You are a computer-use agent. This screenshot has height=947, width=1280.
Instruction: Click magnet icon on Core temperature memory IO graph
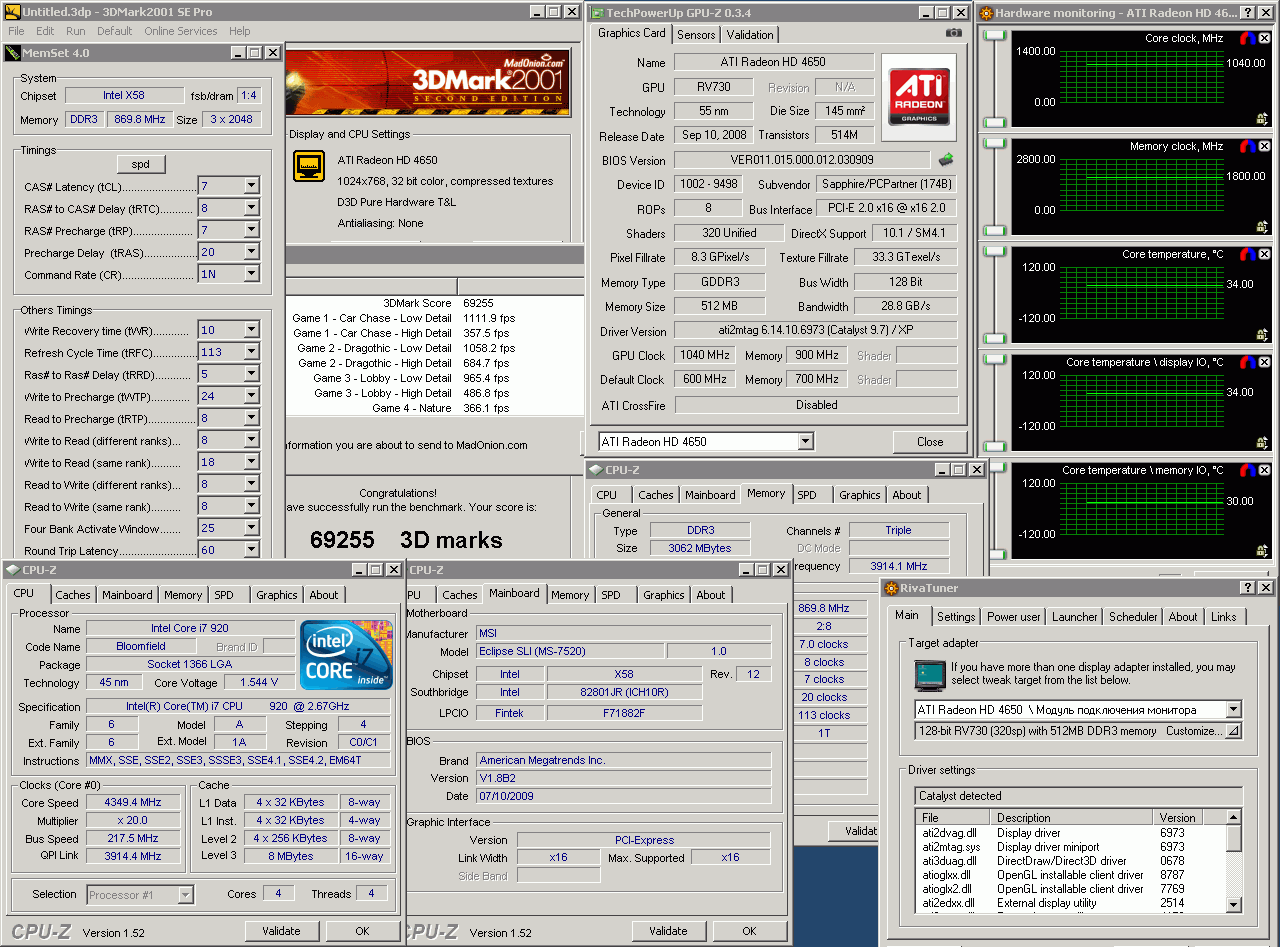tap(1248, 470)
